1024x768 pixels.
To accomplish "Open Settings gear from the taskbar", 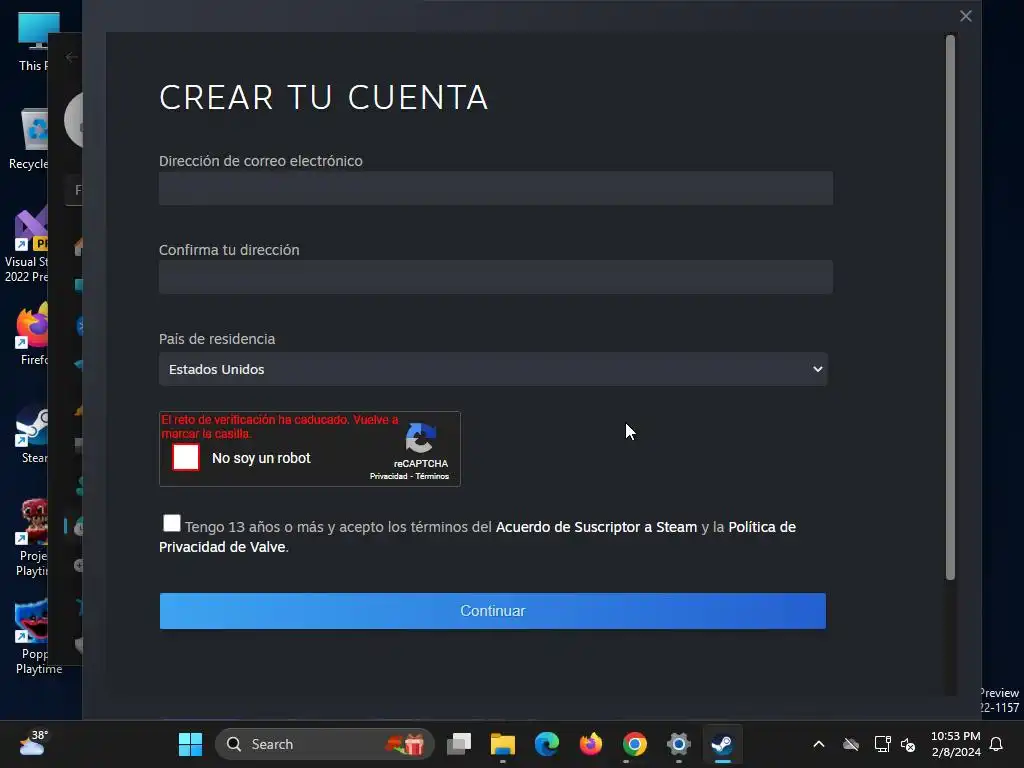I will pyautogui.click(x=679, y=744).
